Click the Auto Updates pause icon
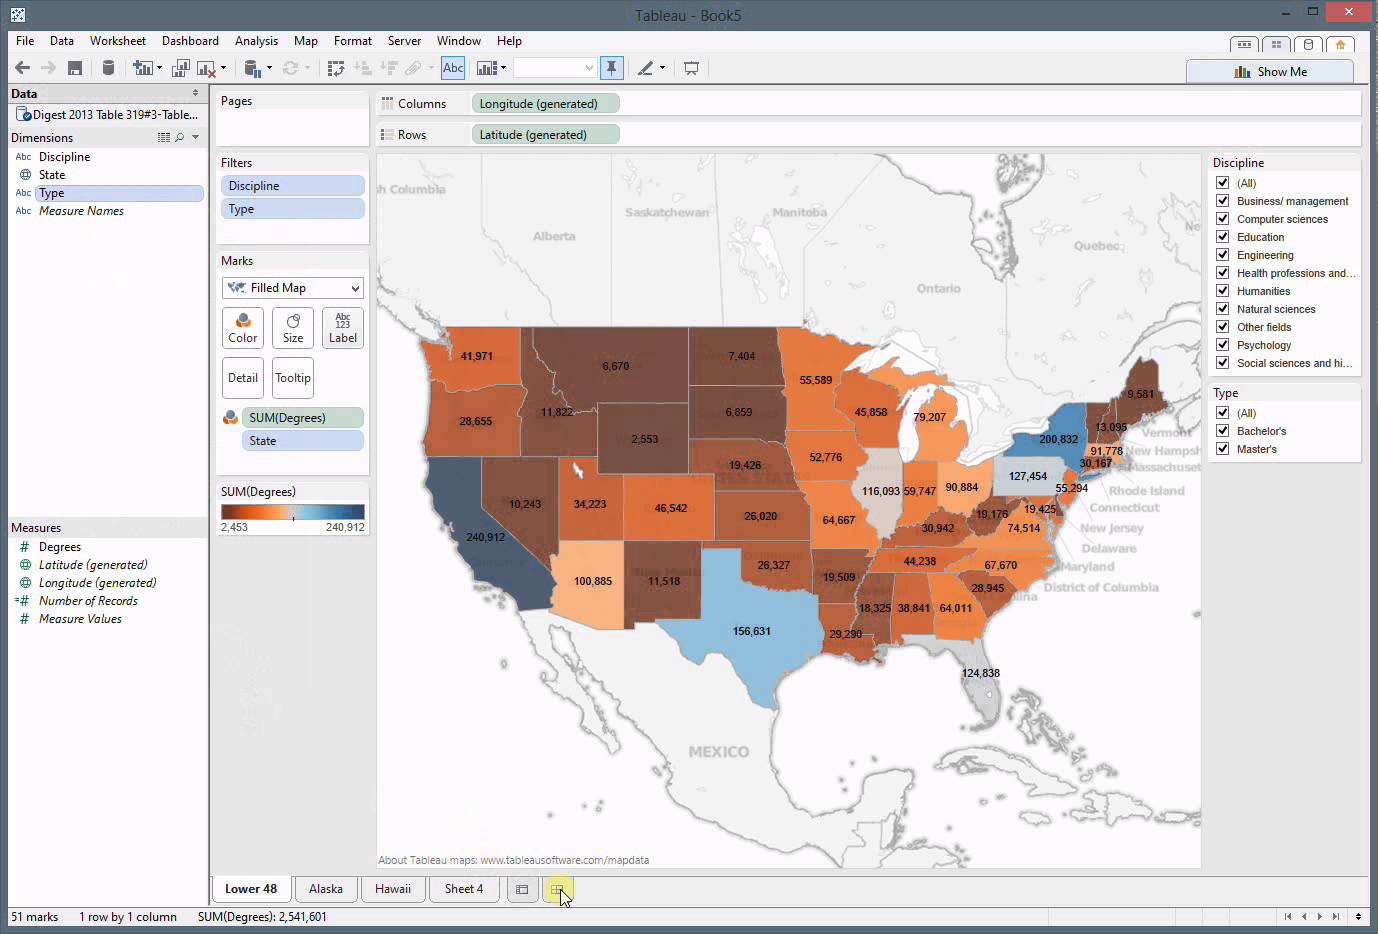Image resolution: width=1378 pixels, height=934 pixels. point(252,68)
